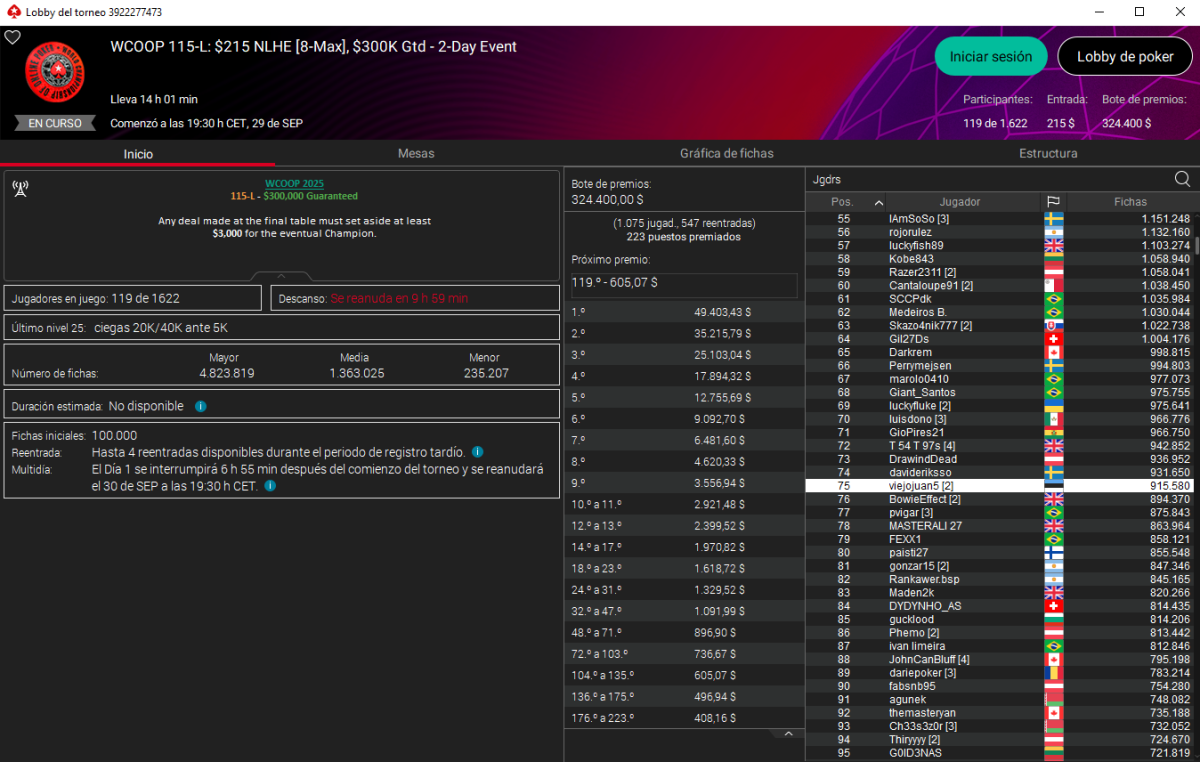Select player BowieEffect [2]
This screenshot has width=1200, height=762.
click(999, 499)
